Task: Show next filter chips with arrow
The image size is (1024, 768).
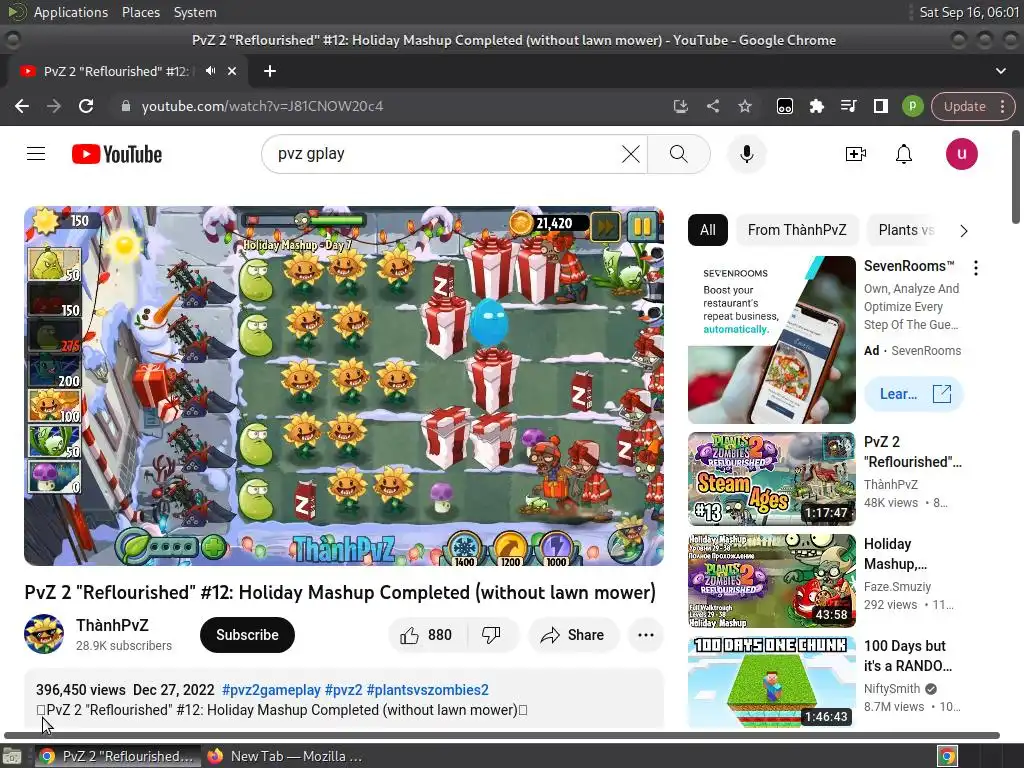Action: click(x=964, y=231)
